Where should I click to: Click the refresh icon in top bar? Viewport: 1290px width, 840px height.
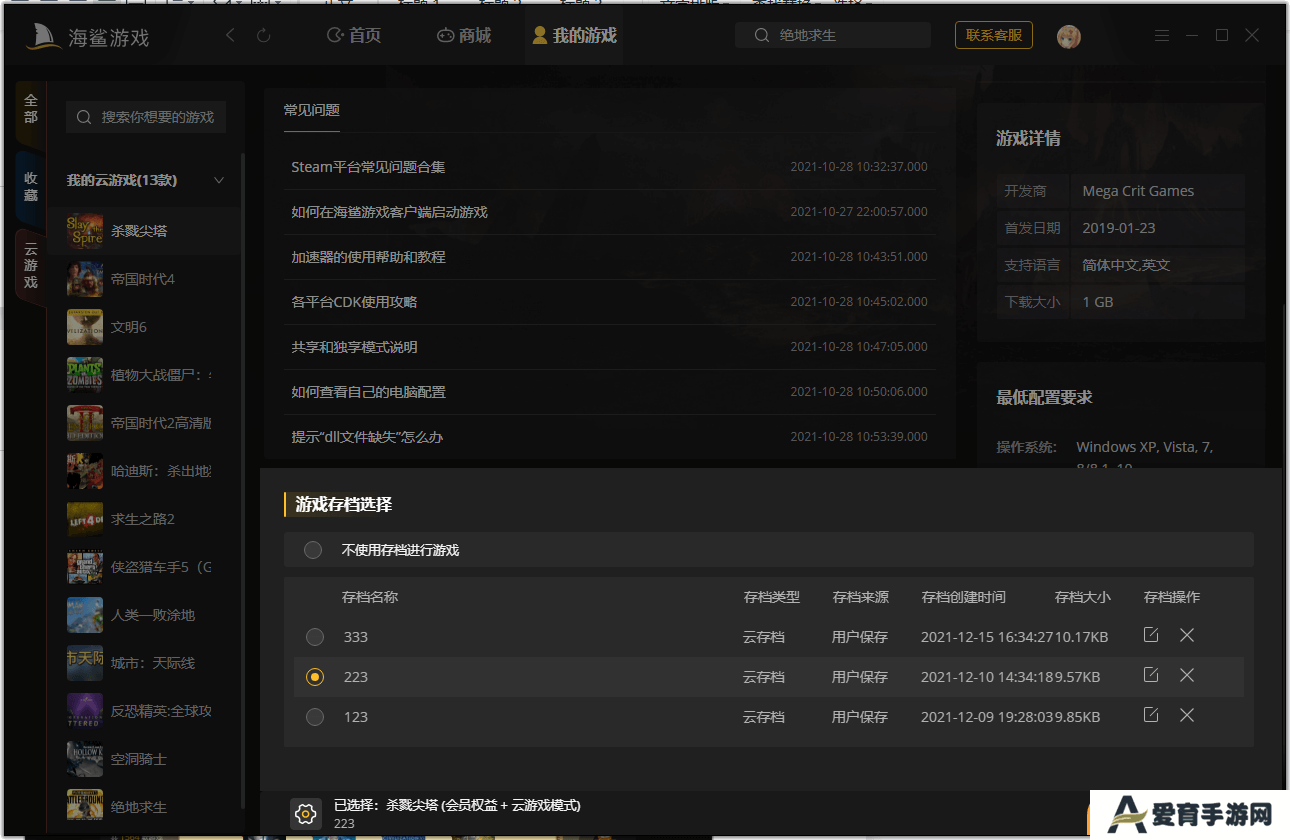coord(264,35)
